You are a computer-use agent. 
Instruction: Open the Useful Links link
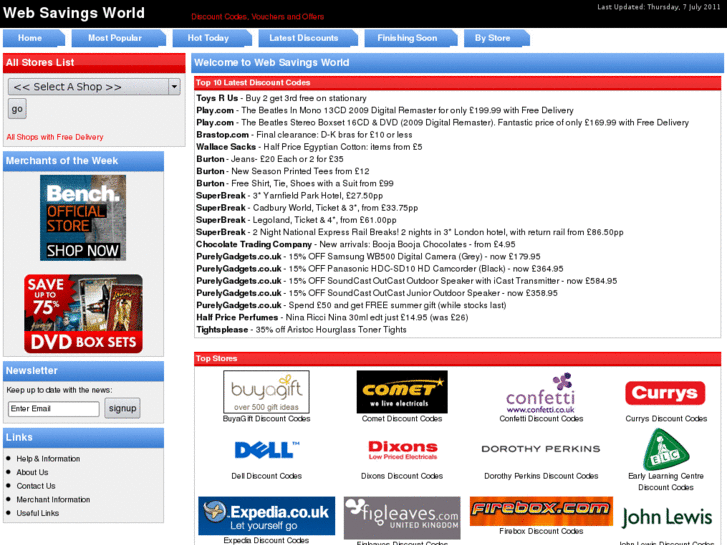(38, 513)
